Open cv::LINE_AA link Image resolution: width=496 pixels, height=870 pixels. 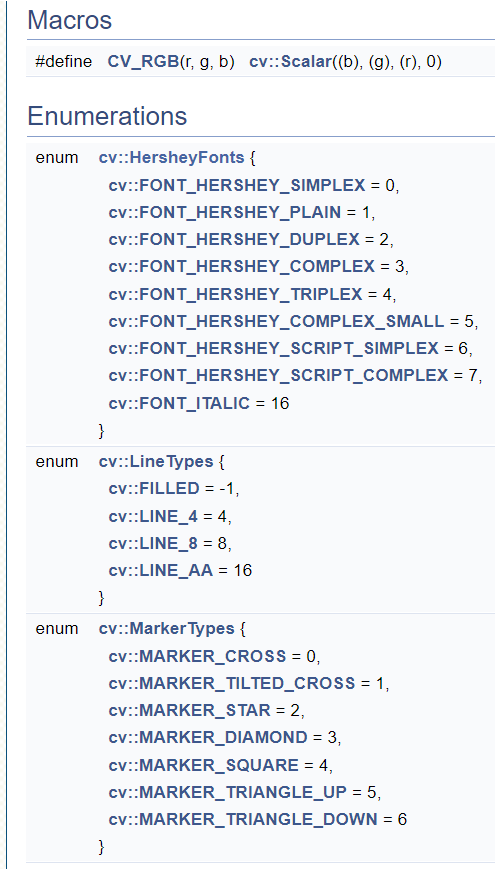coord(160,570)
